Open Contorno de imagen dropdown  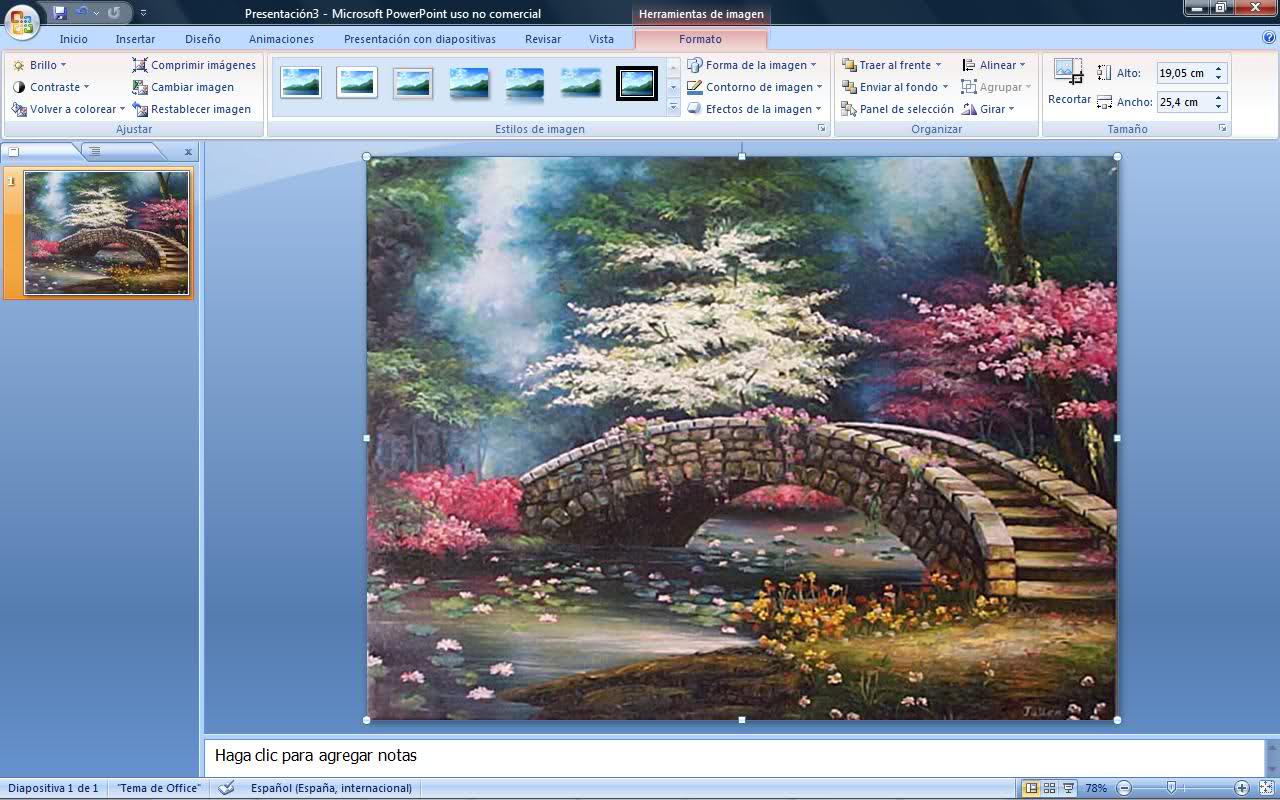point(755,87)
